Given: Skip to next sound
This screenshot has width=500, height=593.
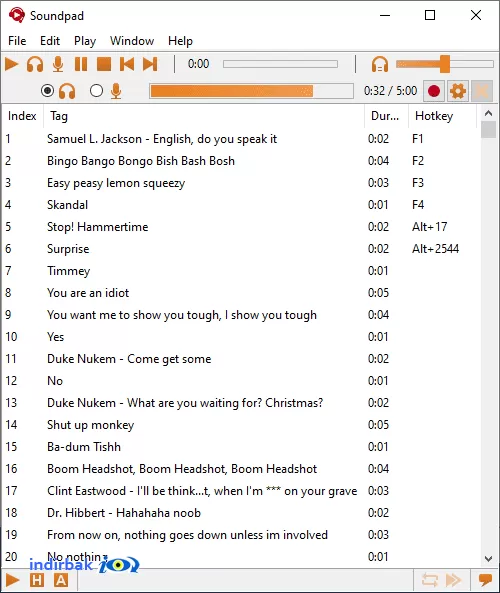Looking at the screenshot, I should [x=150, y=64].
